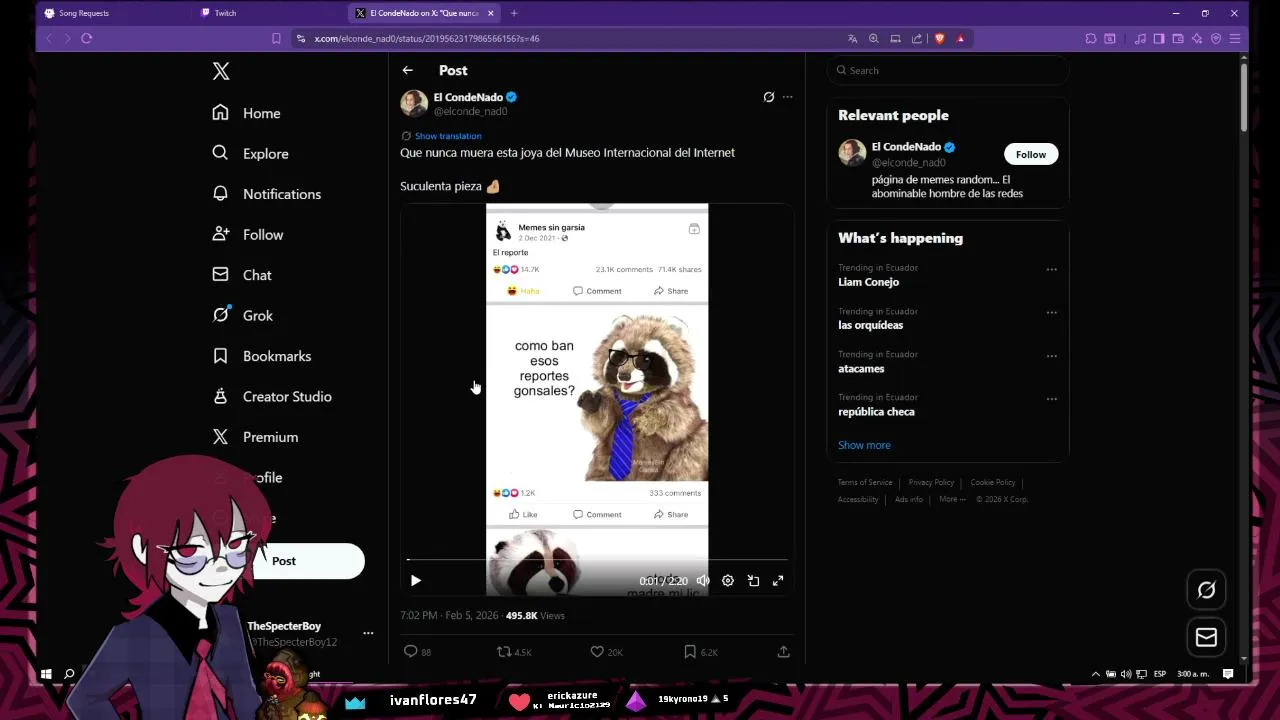Enter fullscreen on the video

click(778, 581)
